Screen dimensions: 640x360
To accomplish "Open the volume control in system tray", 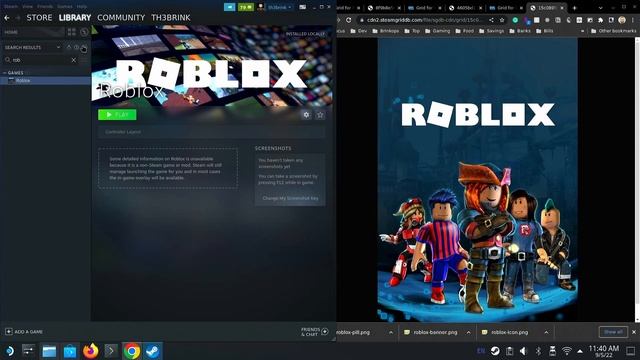I will pos(524,351).
